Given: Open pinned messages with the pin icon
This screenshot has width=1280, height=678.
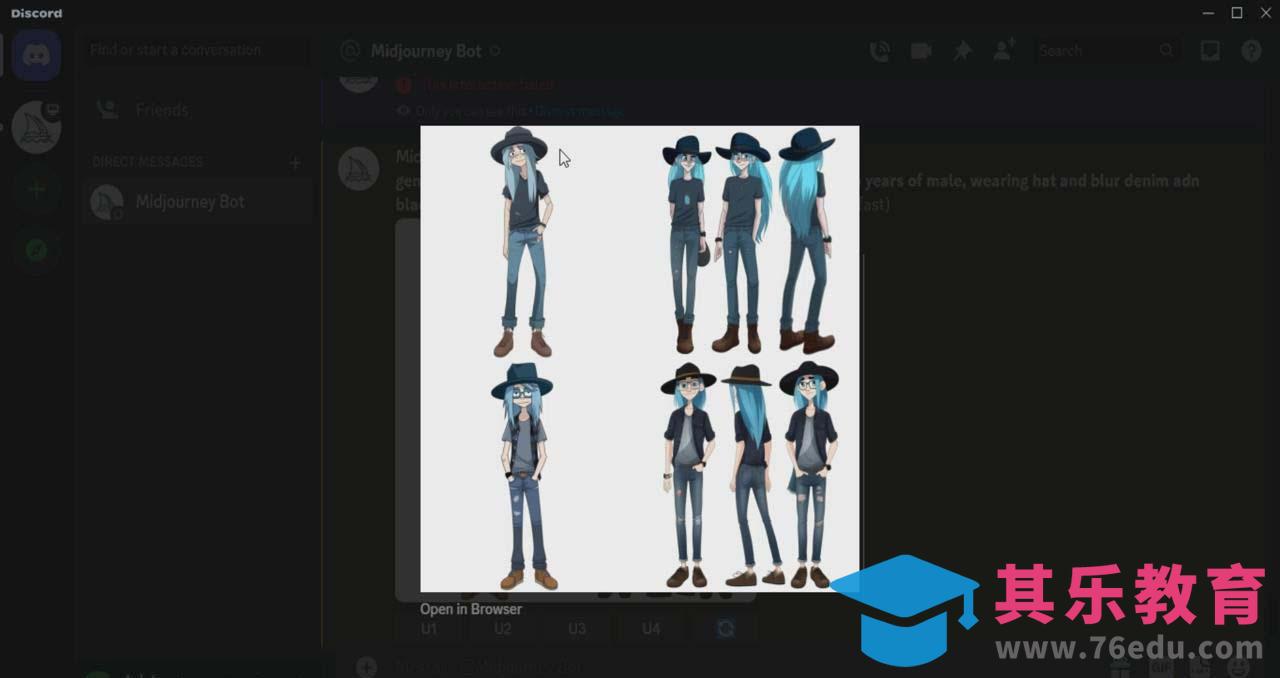Looking at the screenshot, I should [962, 51].
